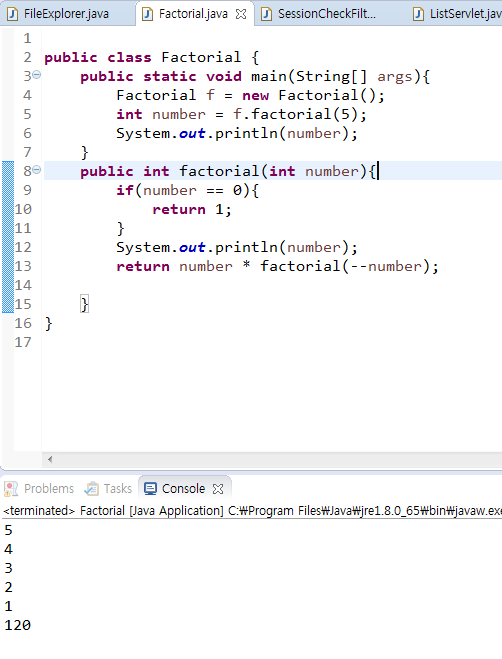
Task: Place cursor on 'public class Factorial {' line
Action: (152, 58)
